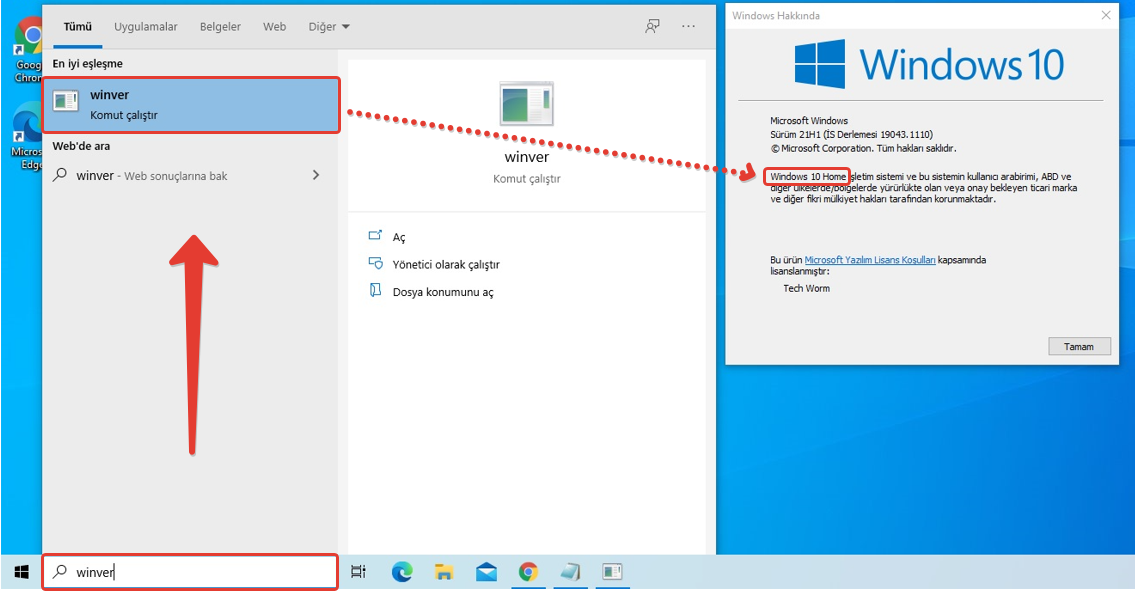Viewport: 1135px width, 593px height.
Task: Choose Dosya konumunu aç
Action: [x=443, y=293]
